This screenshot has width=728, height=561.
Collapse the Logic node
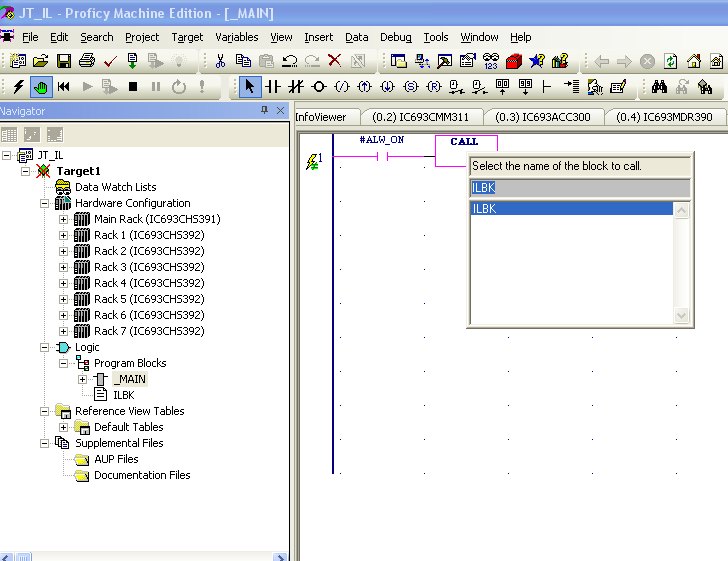tap(44, 347)
